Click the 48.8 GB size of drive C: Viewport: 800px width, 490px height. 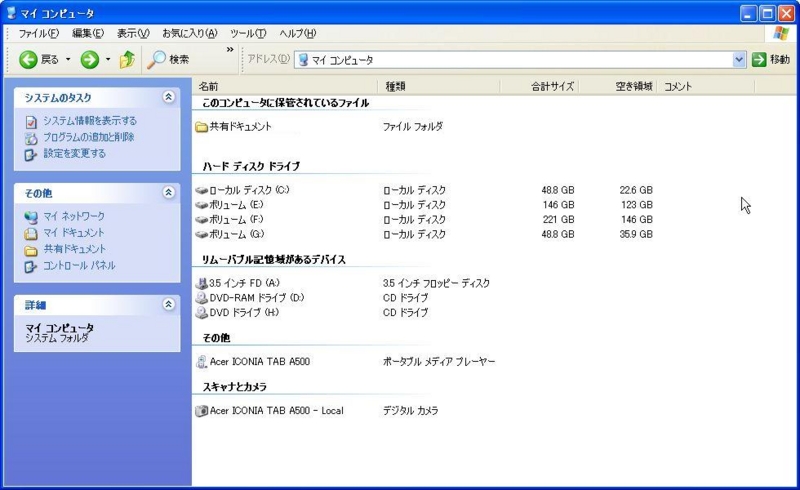tap(558, 190)
